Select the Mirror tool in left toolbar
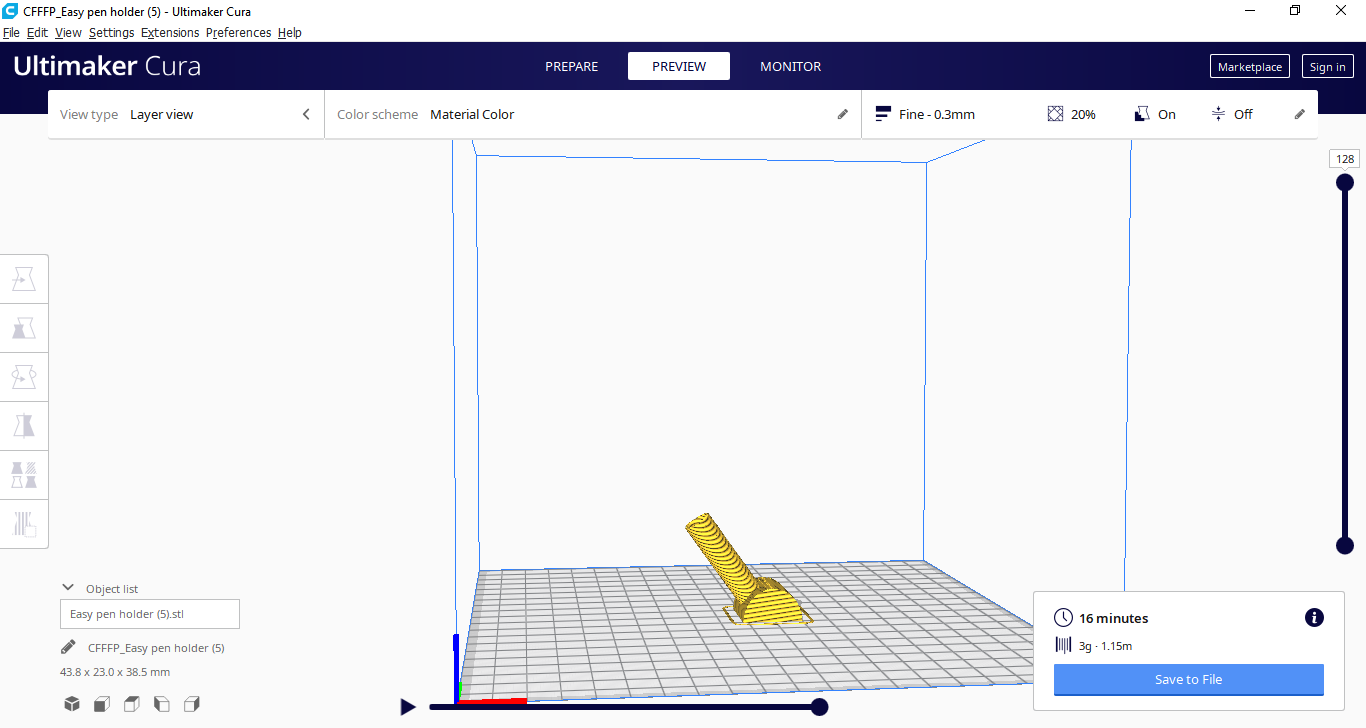The height and width of the screenshot is (728, 1366). click(x=24, y=425)
